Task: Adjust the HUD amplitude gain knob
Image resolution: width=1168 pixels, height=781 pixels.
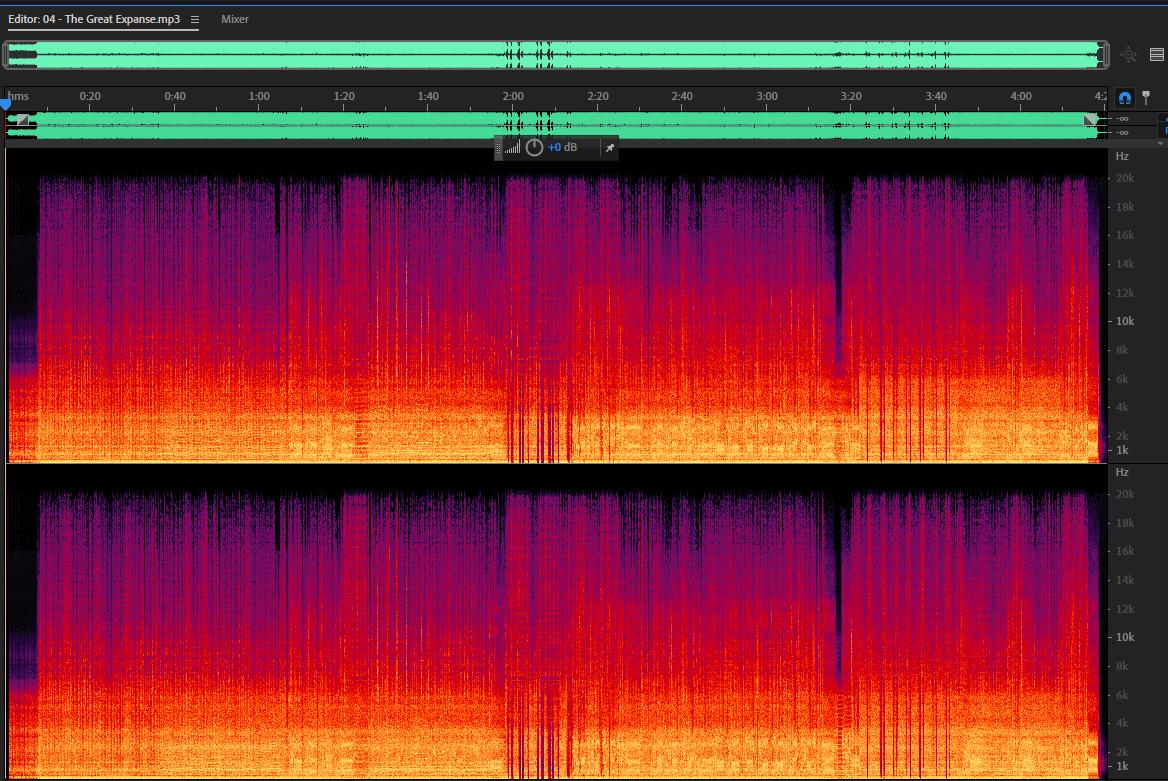Action: point(534,148)
